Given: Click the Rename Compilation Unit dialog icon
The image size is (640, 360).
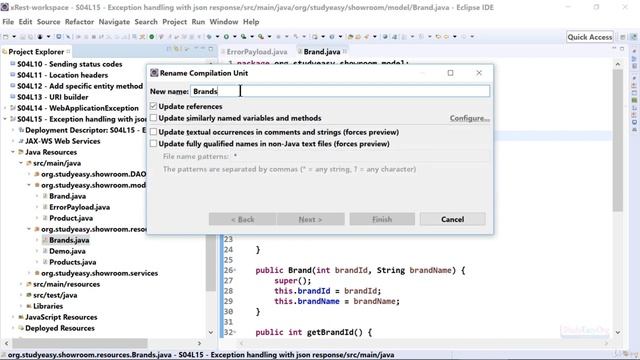Looking at the screenshot, I should [x=154, y=73].
